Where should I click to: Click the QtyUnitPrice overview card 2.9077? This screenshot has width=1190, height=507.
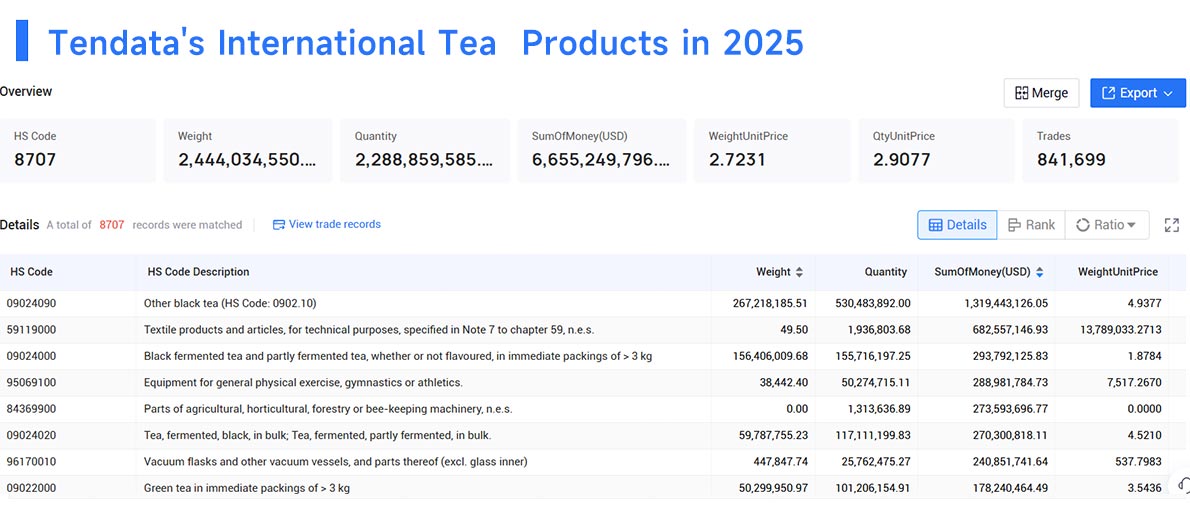(937, 150)
